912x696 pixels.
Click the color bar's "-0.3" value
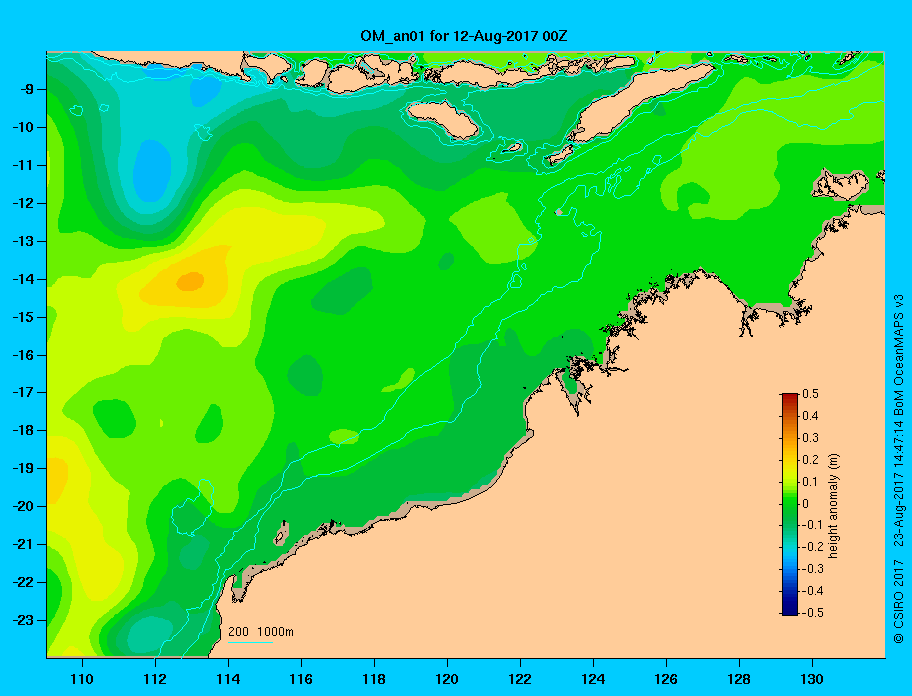(x=813, y=569)
